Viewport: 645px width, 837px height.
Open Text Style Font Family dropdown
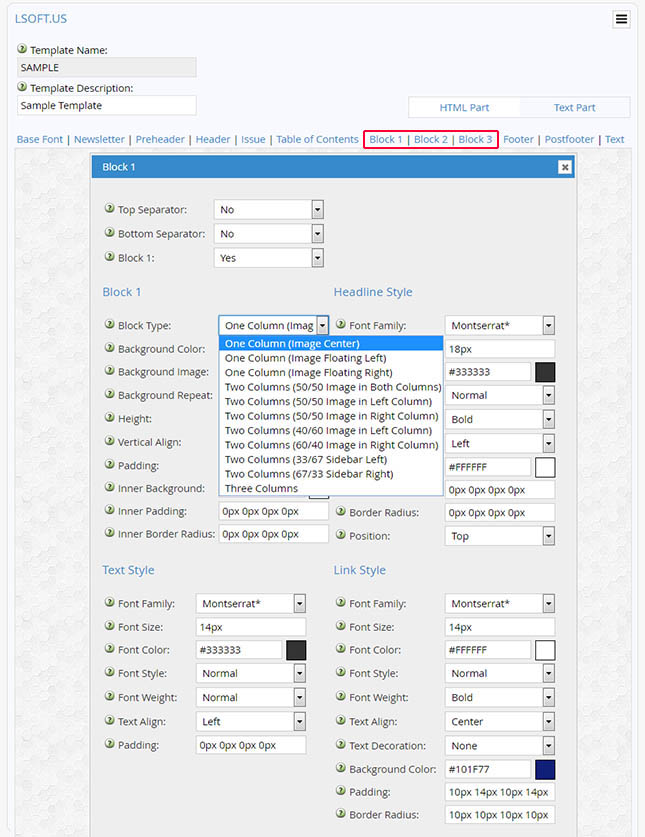tap(250, 603)
